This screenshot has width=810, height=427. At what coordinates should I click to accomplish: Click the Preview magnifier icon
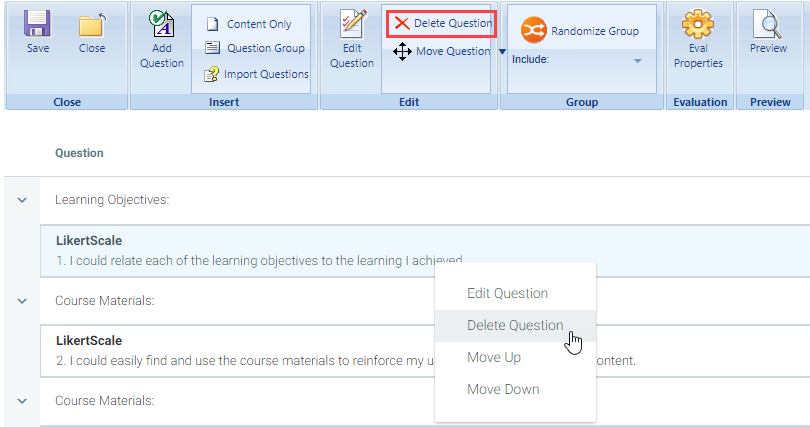click(x=768, y=25)
